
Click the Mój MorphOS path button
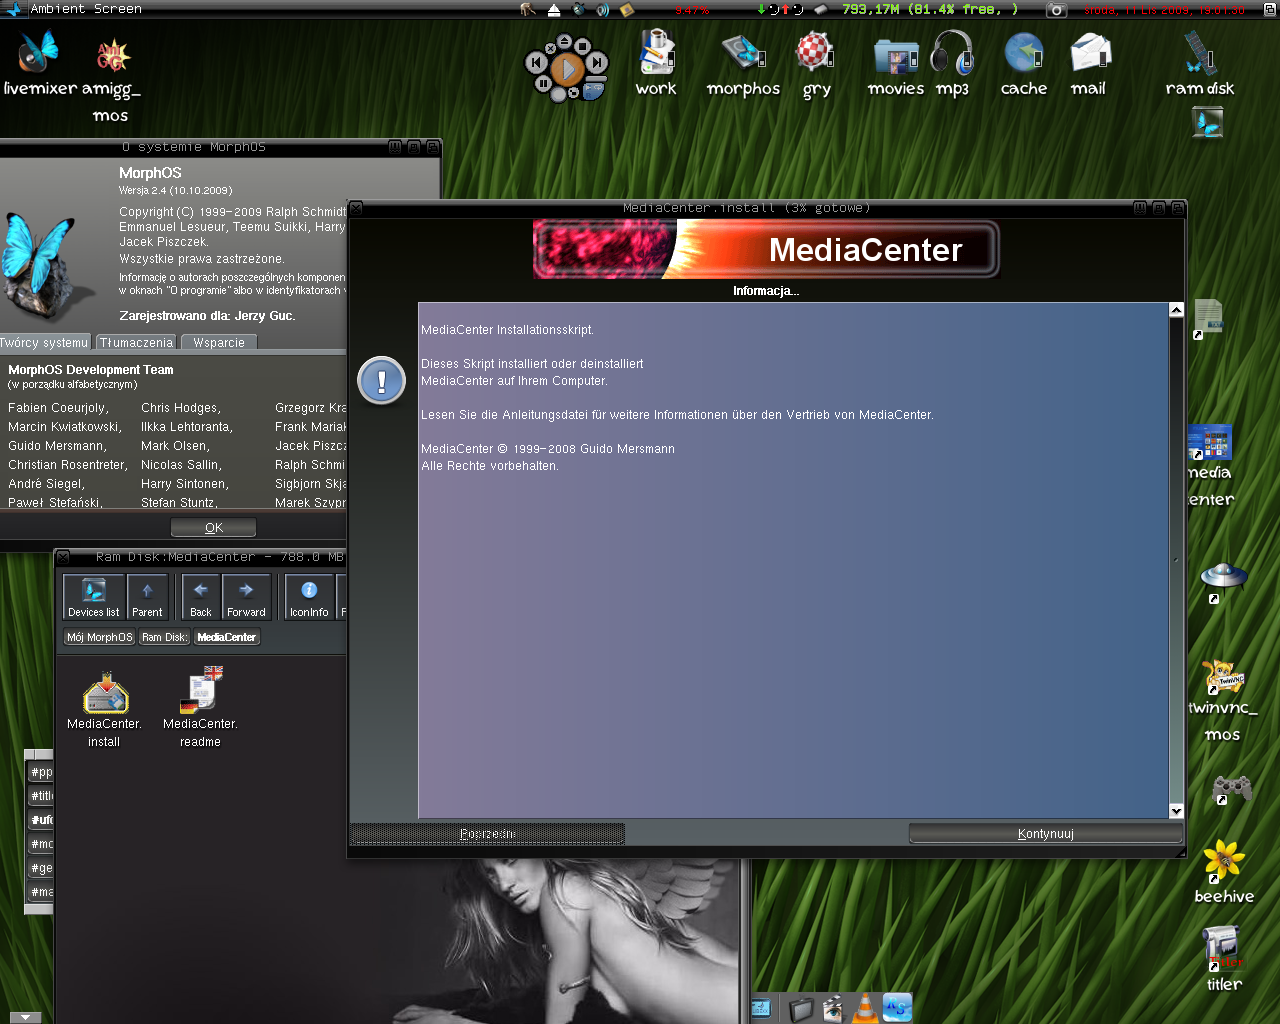99,637
